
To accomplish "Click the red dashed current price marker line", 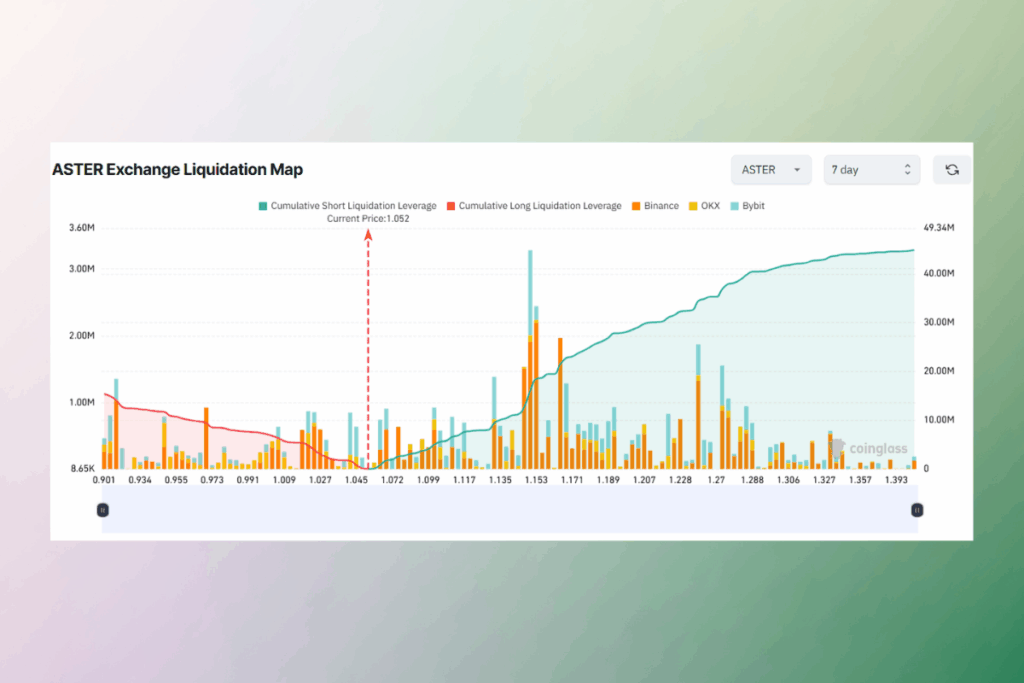I will coord(369,350).
